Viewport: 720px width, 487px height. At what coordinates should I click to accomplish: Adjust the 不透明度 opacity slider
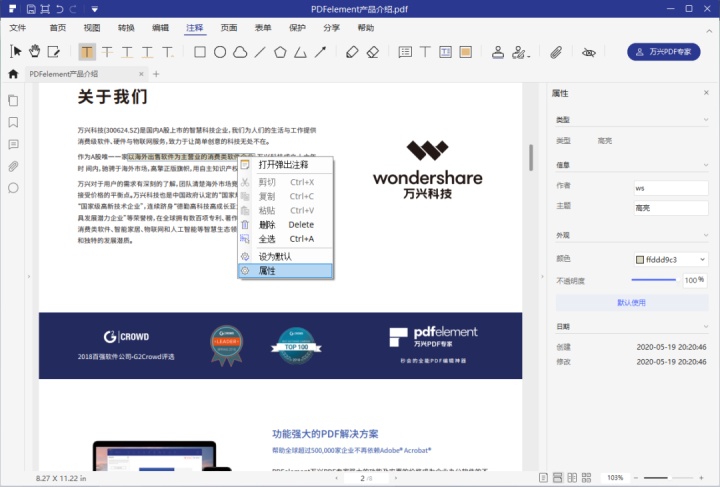[x=654, y=280]
